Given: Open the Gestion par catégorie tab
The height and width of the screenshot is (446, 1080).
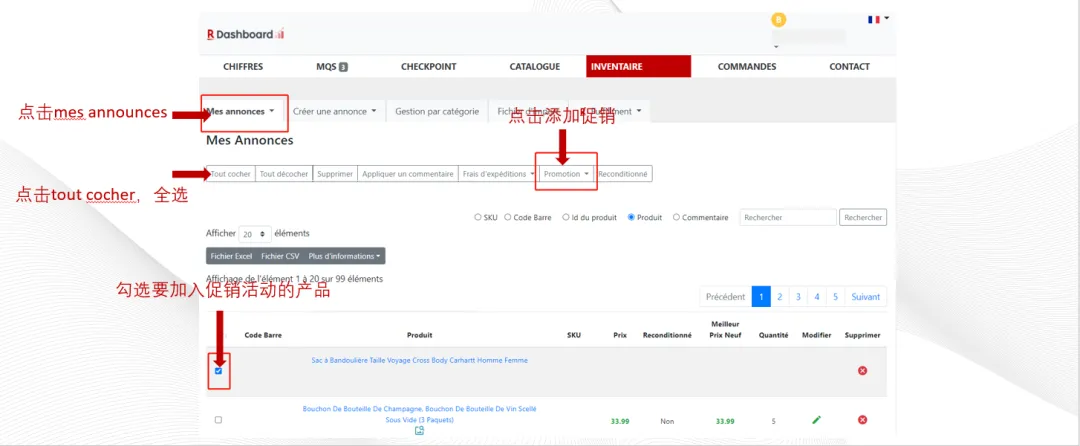Looking at the screenshot, I should pos(437,112).
